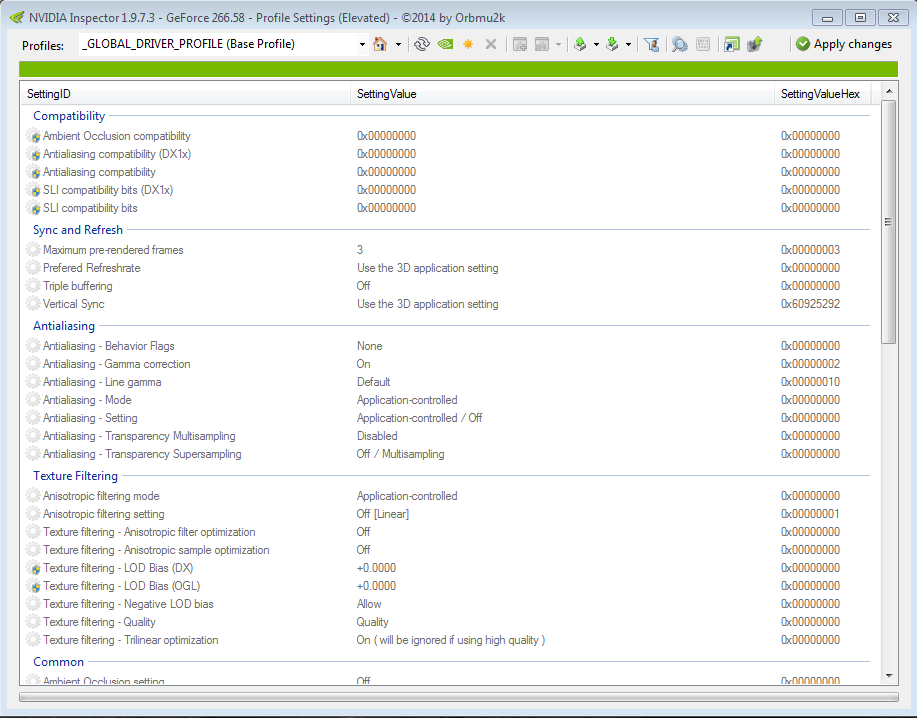Click the value 3 for Maximum pre-rendered frames
The width and height of the screenshot is (917, 718).
coord(360,250)
